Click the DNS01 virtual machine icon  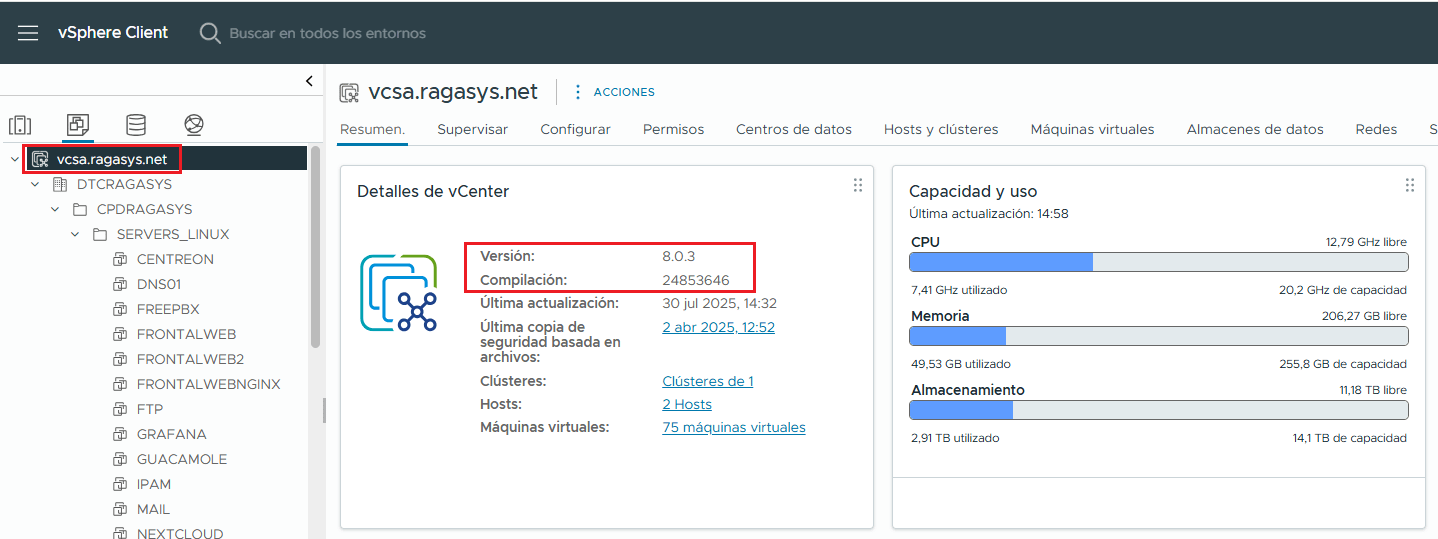click(x=120, y=284)
